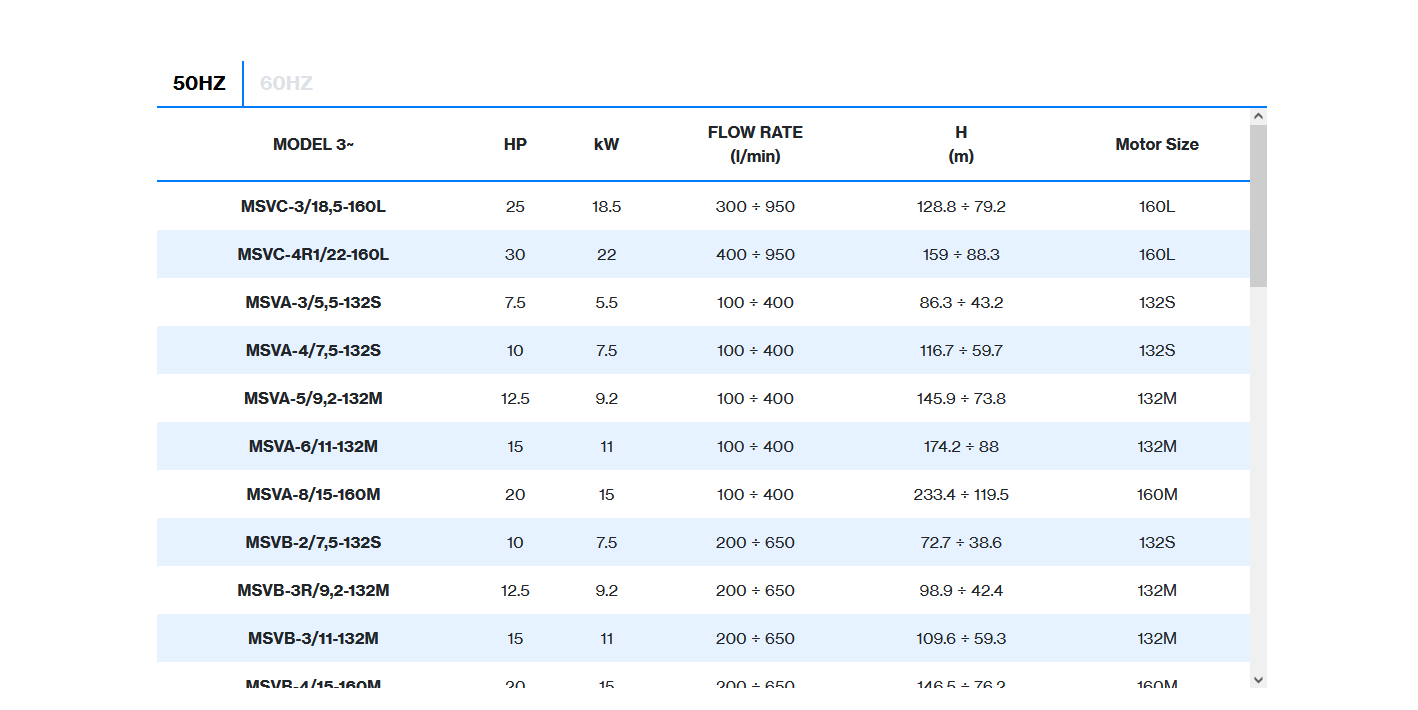Viewport: 1418px width, 710px height.
Task: Switch to the 60HZ tab
Action: coord(286,83)
